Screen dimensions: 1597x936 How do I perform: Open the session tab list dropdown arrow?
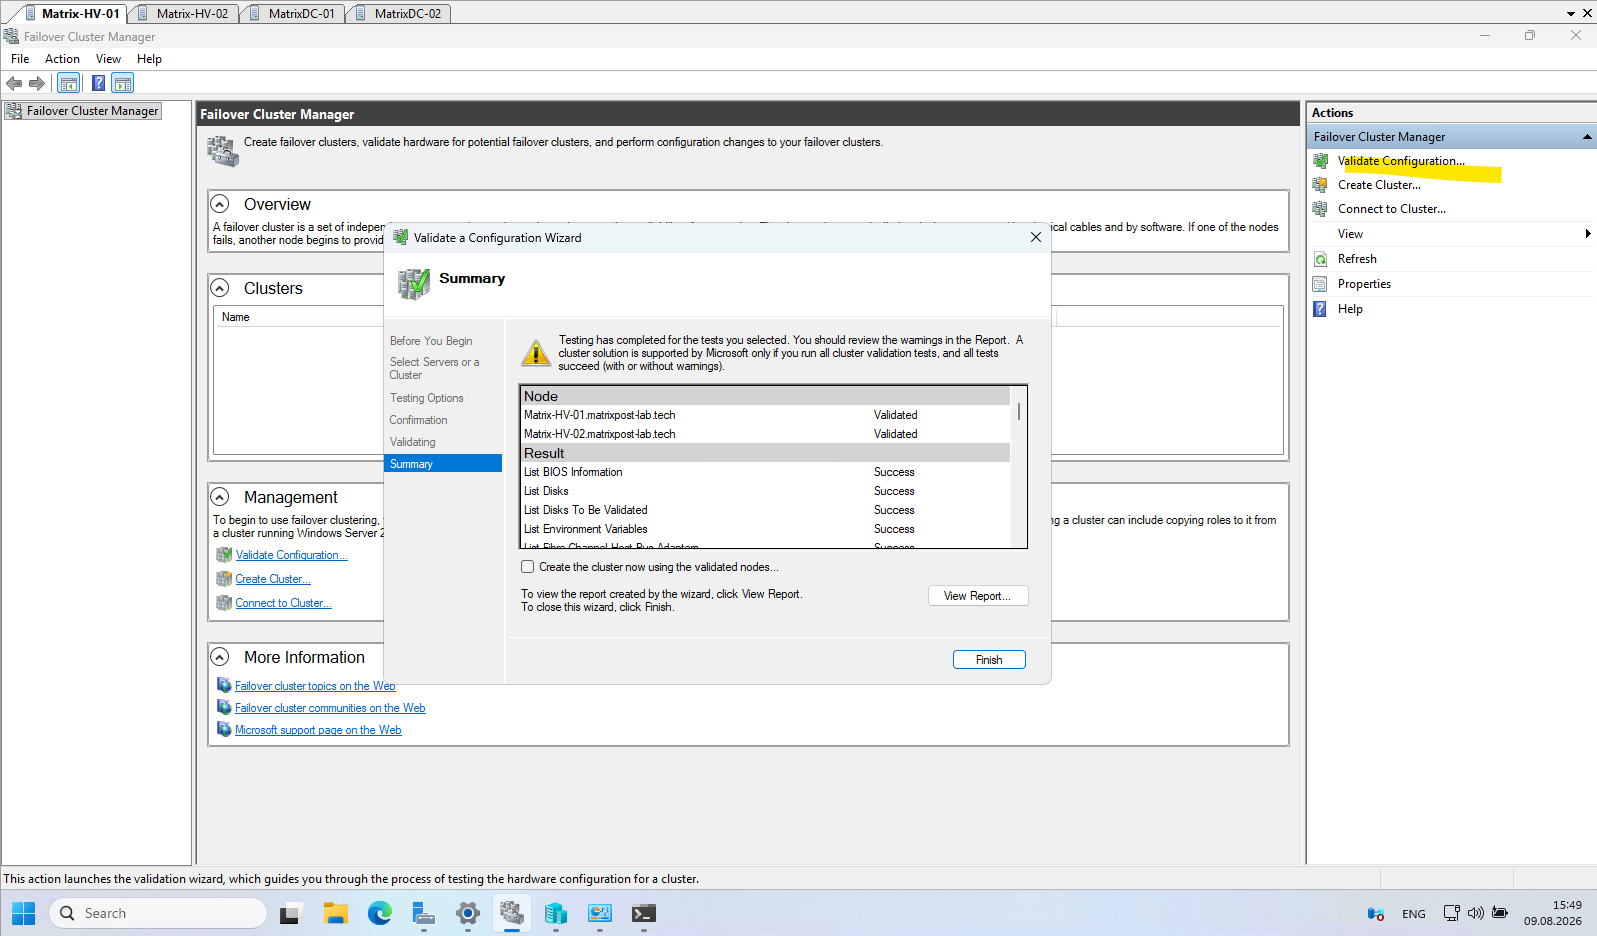pyautogui.click(x=1571, y=14)
